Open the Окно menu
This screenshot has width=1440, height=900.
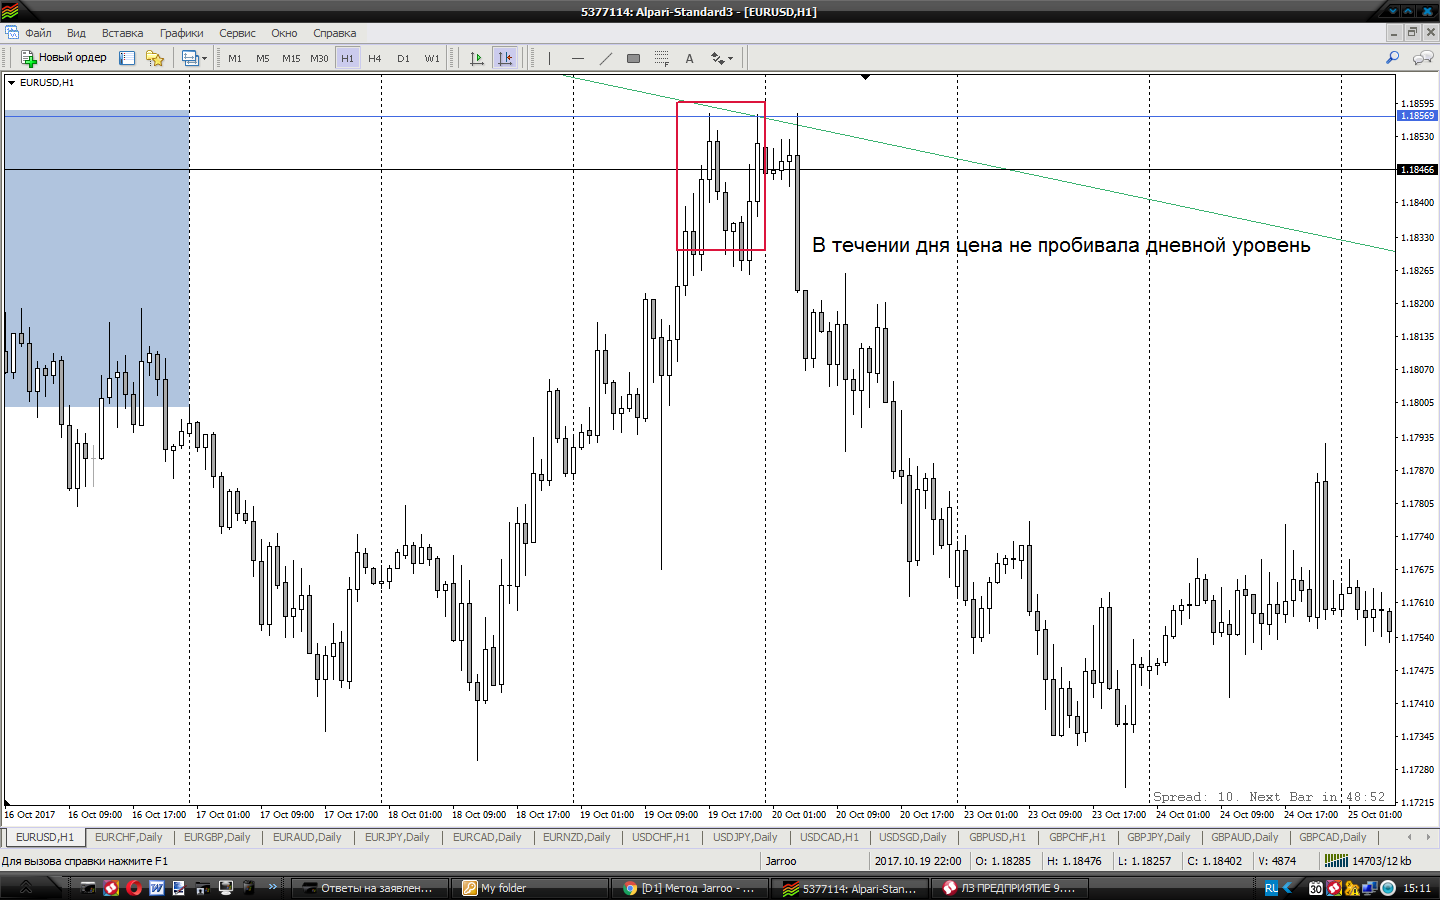click(284, 33)
